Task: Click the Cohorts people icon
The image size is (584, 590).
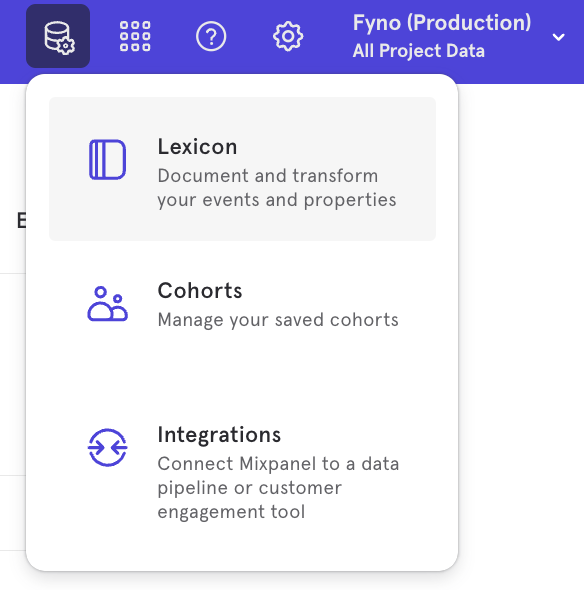Action: point(108,304)
